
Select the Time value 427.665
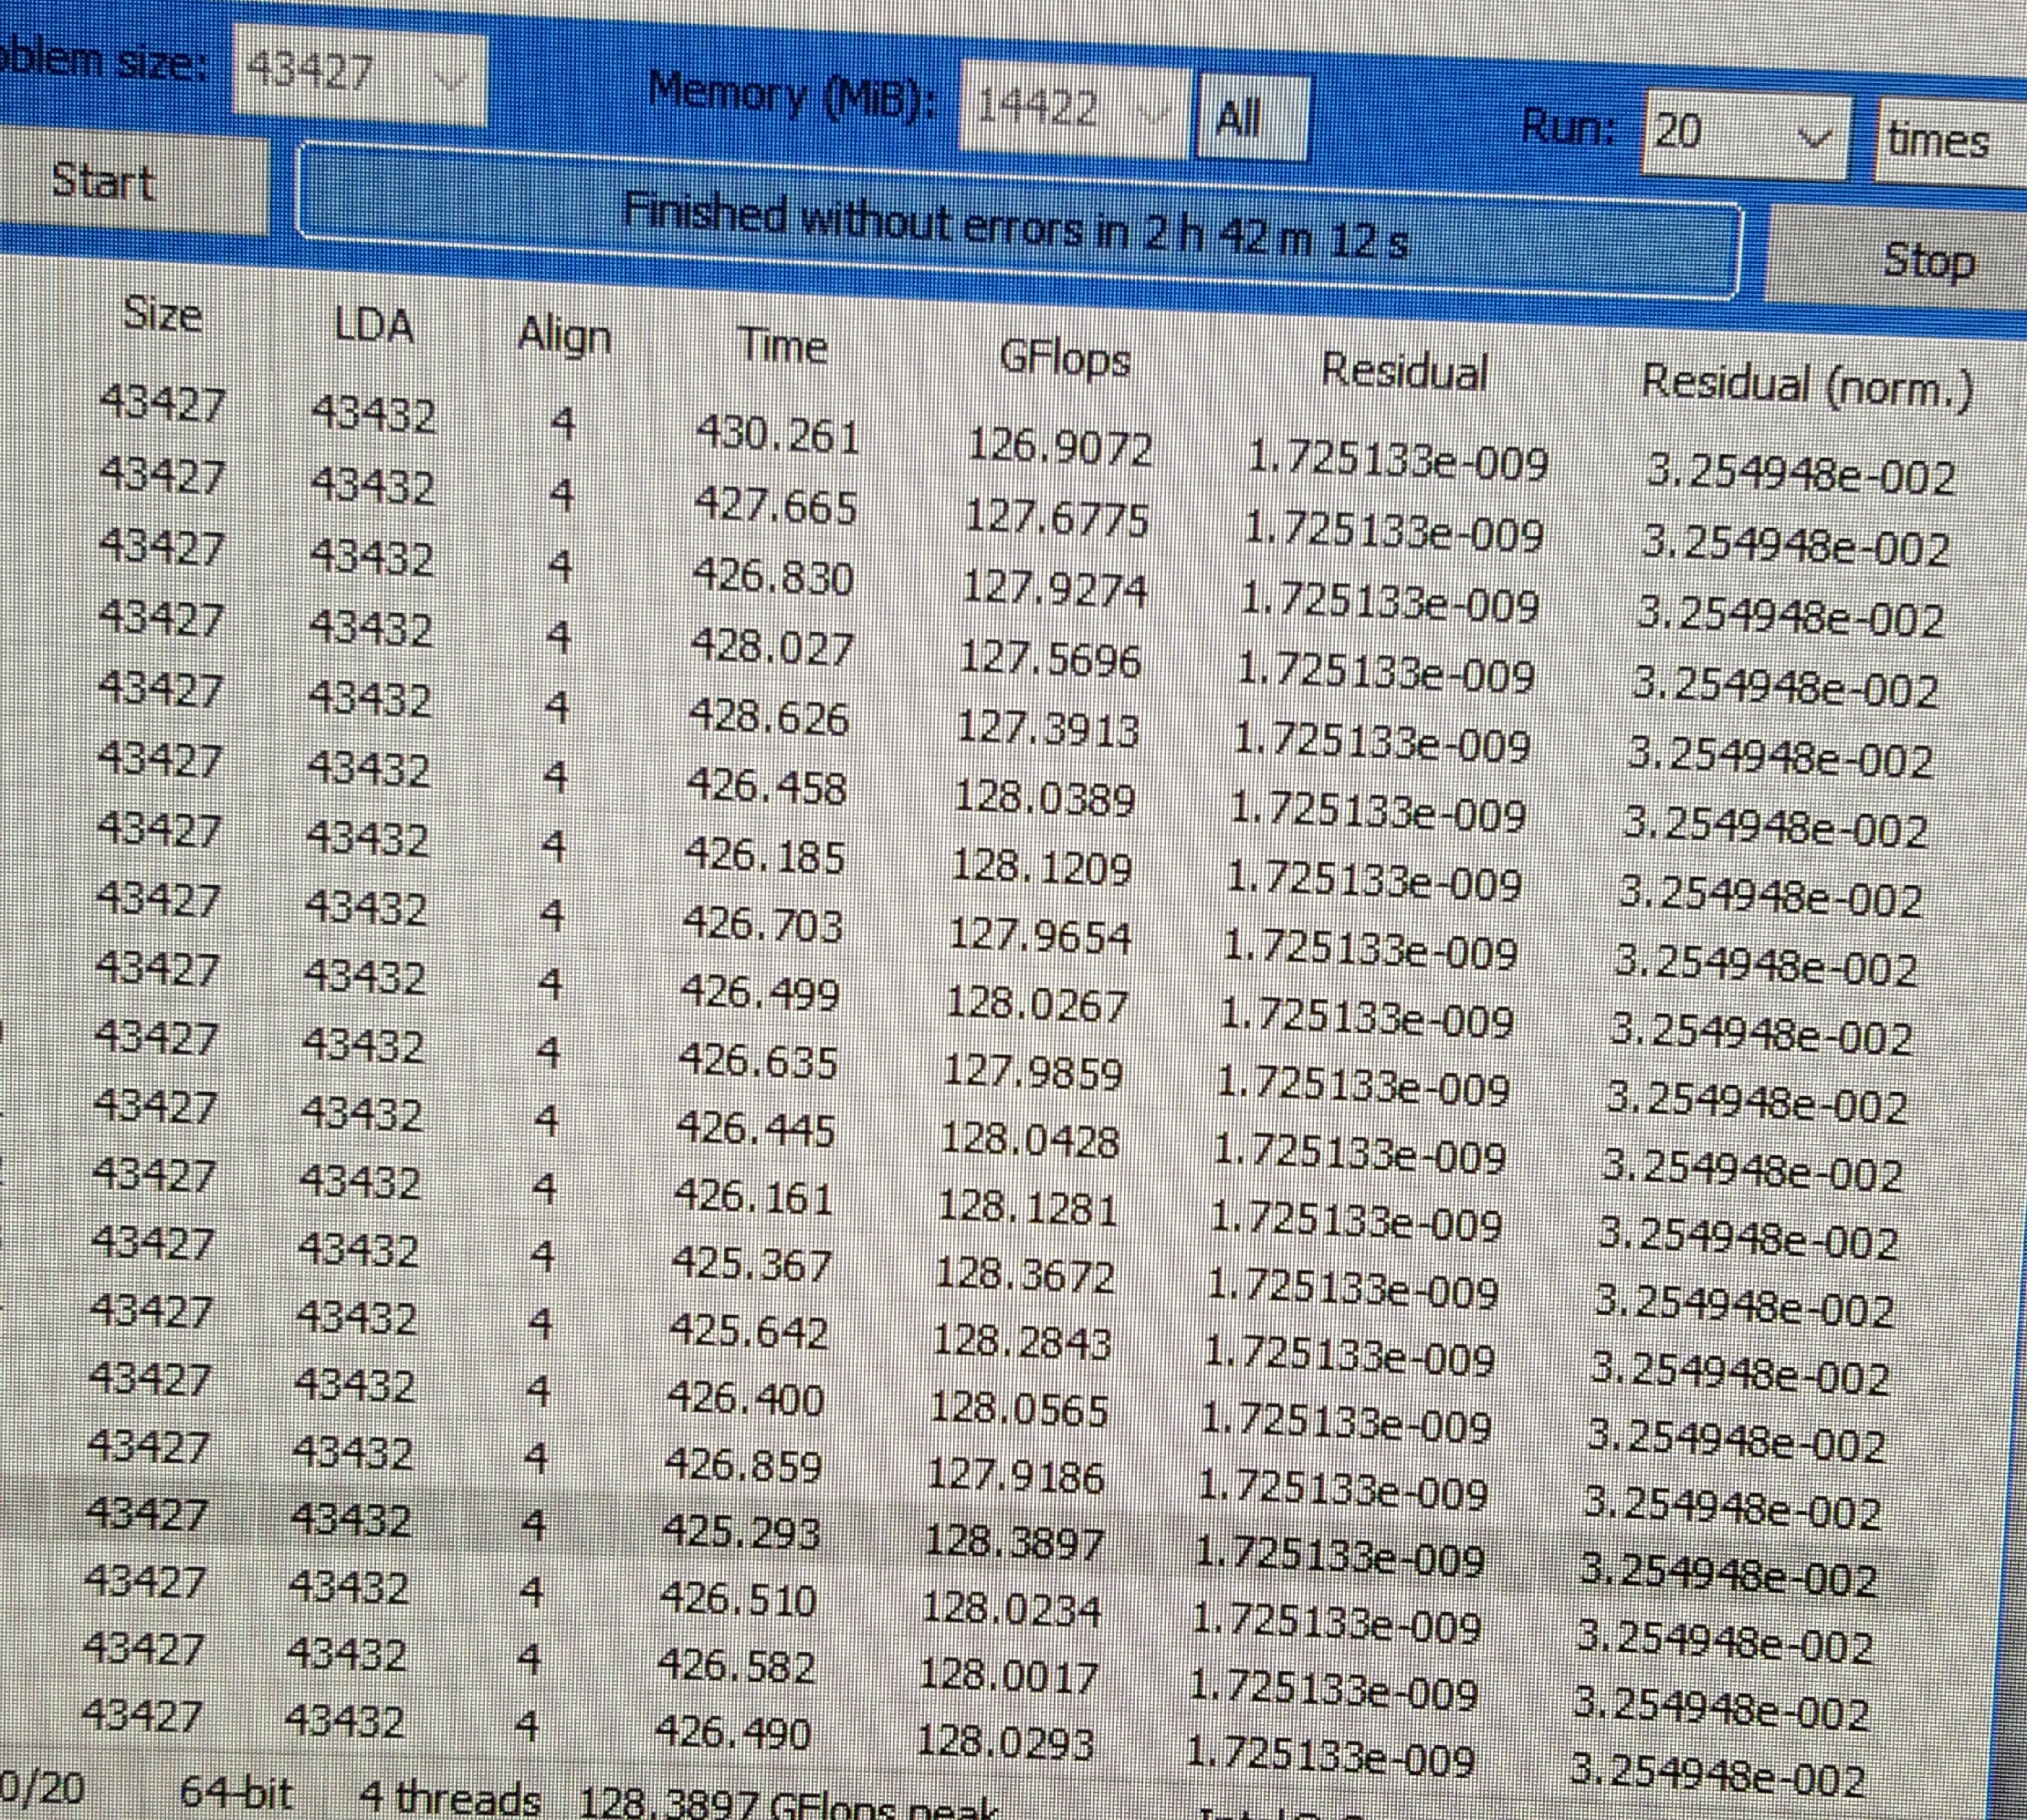(x=776, y=506)
